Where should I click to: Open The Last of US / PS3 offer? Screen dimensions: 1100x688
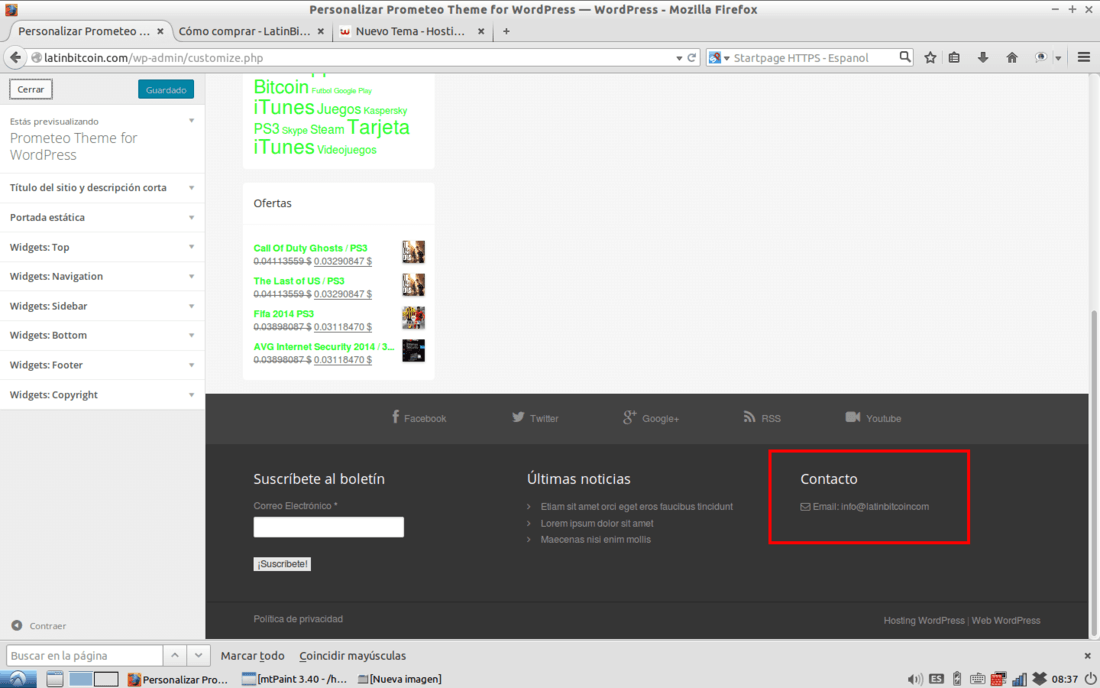tap(299, 281)
